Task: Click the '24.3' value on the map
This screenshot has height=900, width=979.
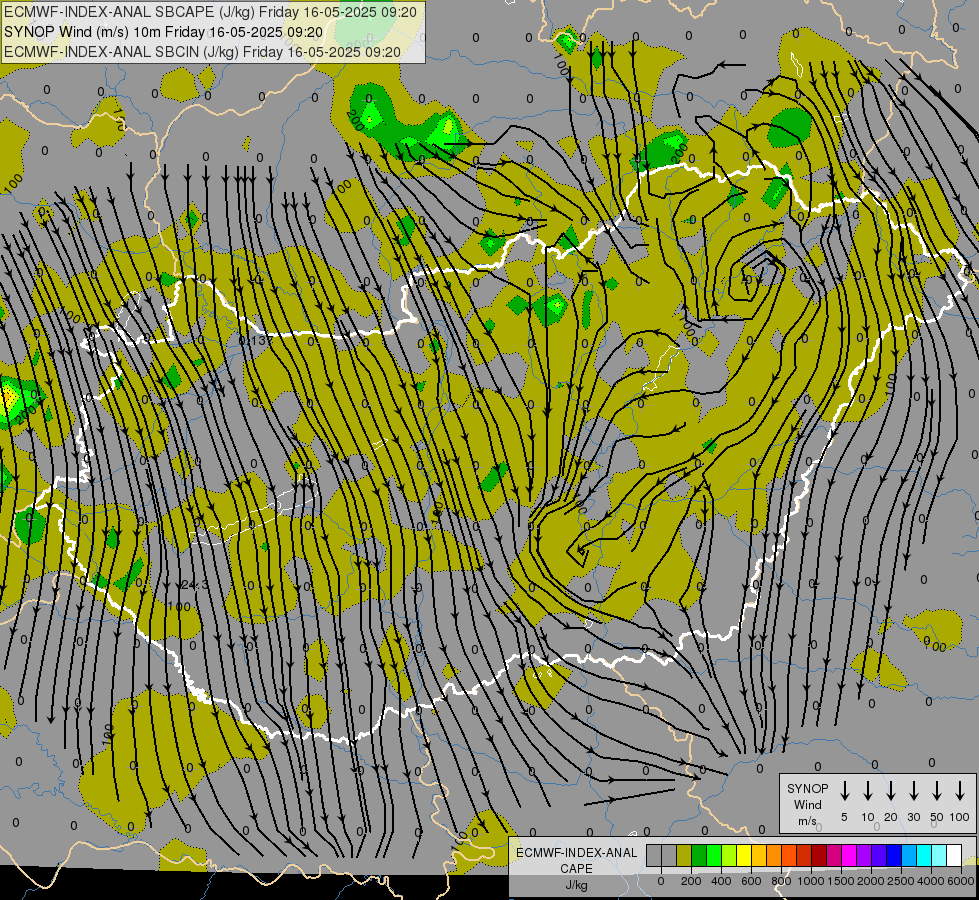Action: 195,585
